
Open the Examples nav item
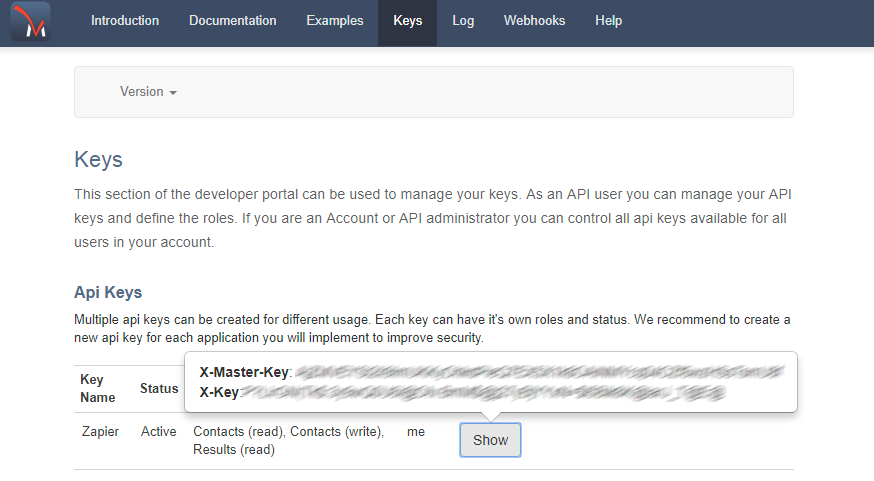click(x=335, y=21)
